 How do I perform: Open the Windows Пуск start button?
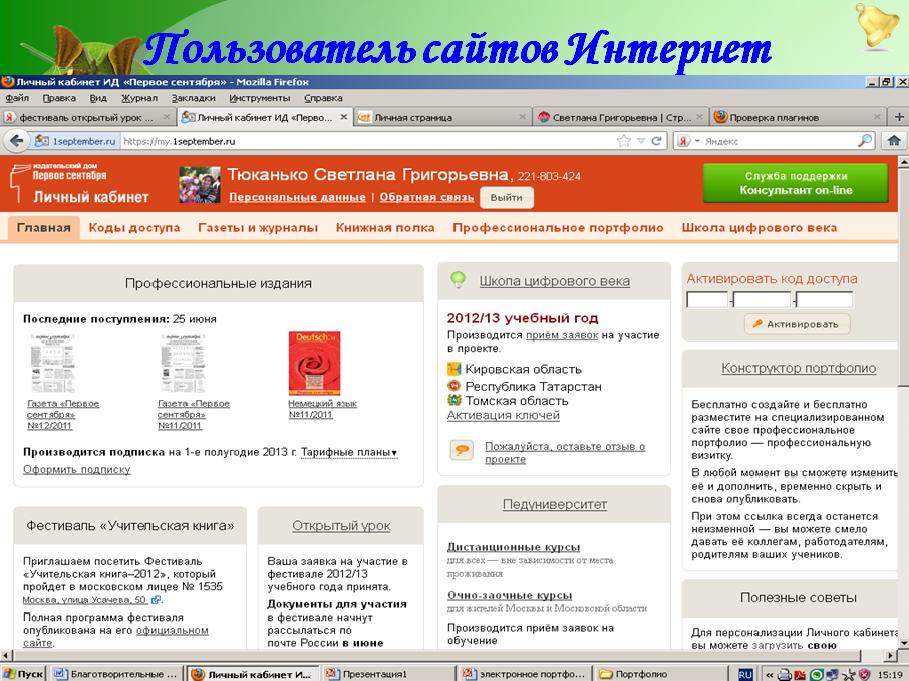(x=23, y=673)
